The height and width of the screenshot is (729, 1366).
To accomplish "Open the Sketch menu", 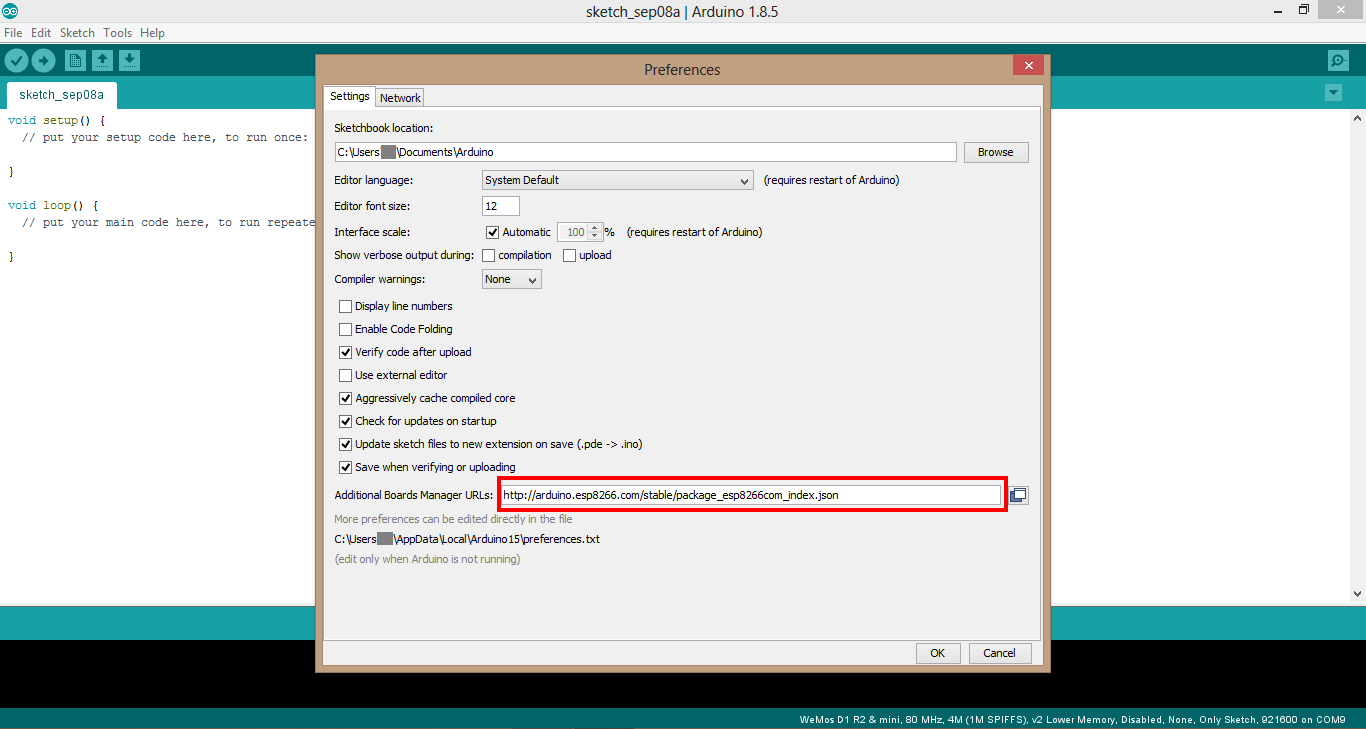I will pos(77,33).
